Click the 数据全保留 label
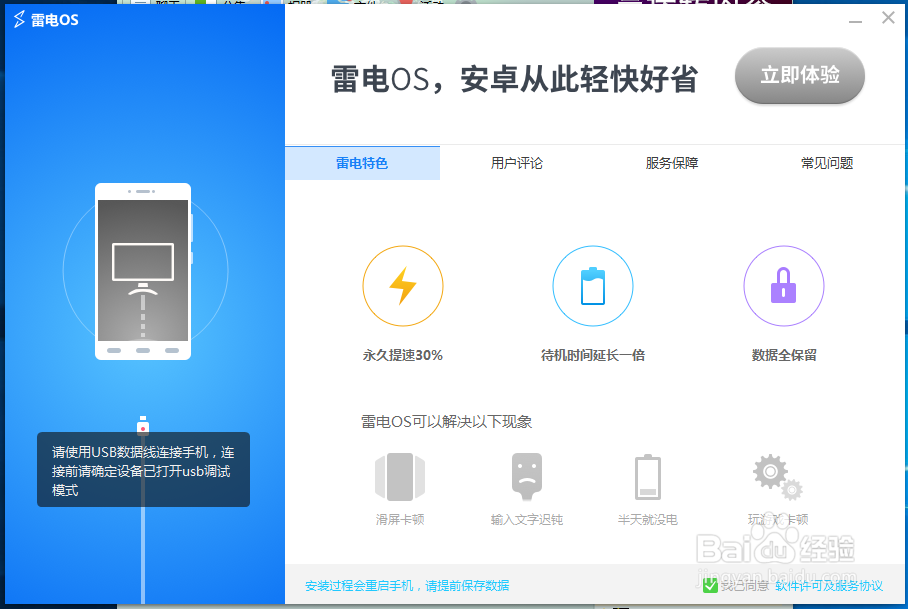 [x=784, y=355]
